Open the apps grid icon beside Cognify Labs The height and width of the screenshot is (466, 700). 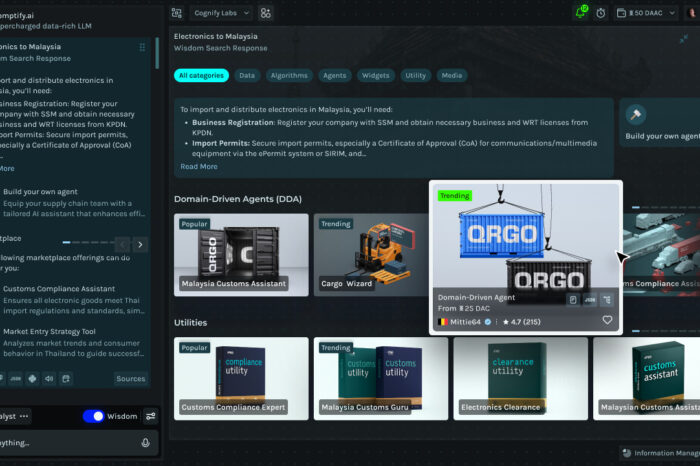coord(265,13)
